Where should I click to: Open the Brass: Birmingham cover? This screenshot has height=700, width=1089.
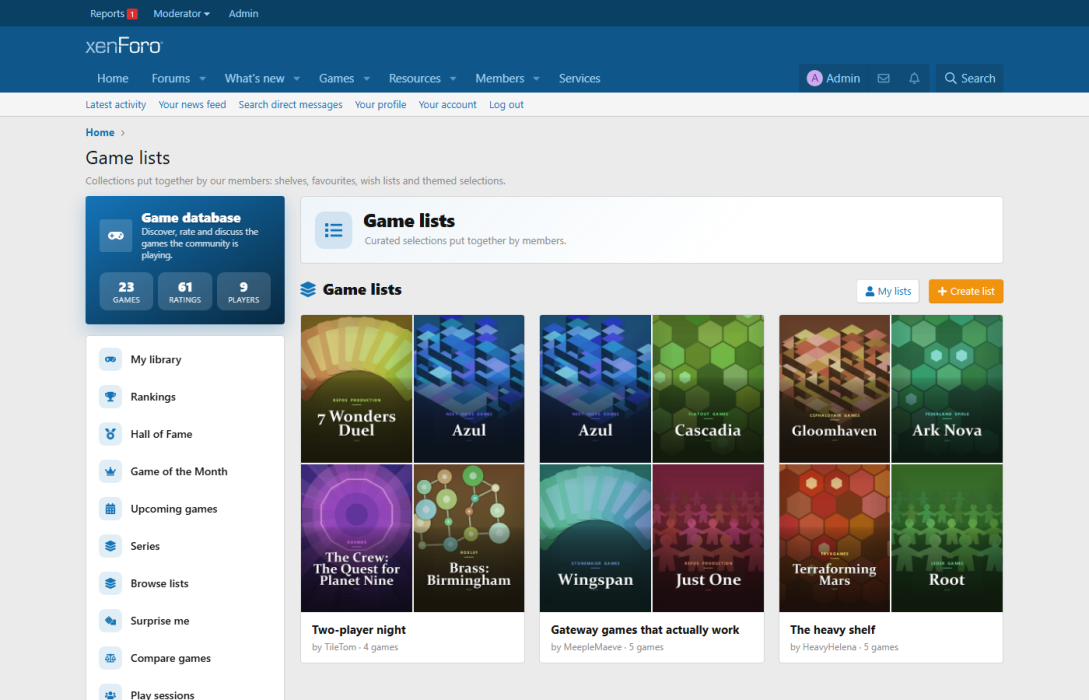pos(469,538)
